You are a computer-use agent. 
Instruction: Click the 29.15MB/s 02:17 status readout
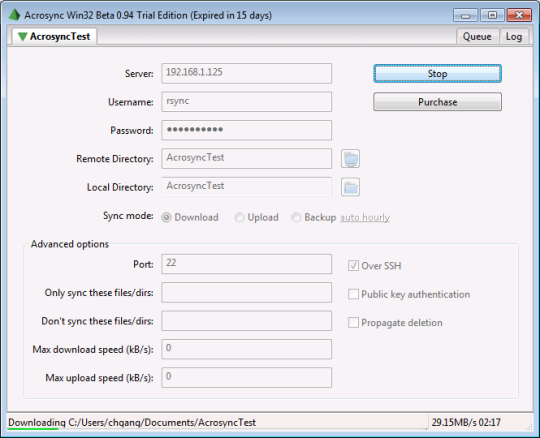tap(466, 422)
